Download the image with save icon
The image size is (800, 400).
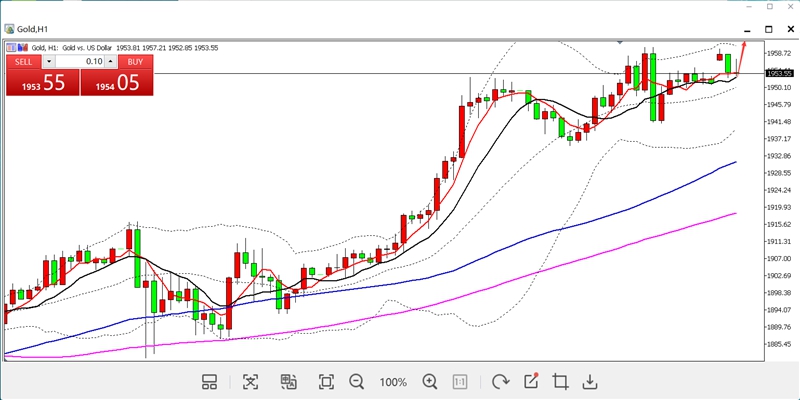click(x=590, y=381)
